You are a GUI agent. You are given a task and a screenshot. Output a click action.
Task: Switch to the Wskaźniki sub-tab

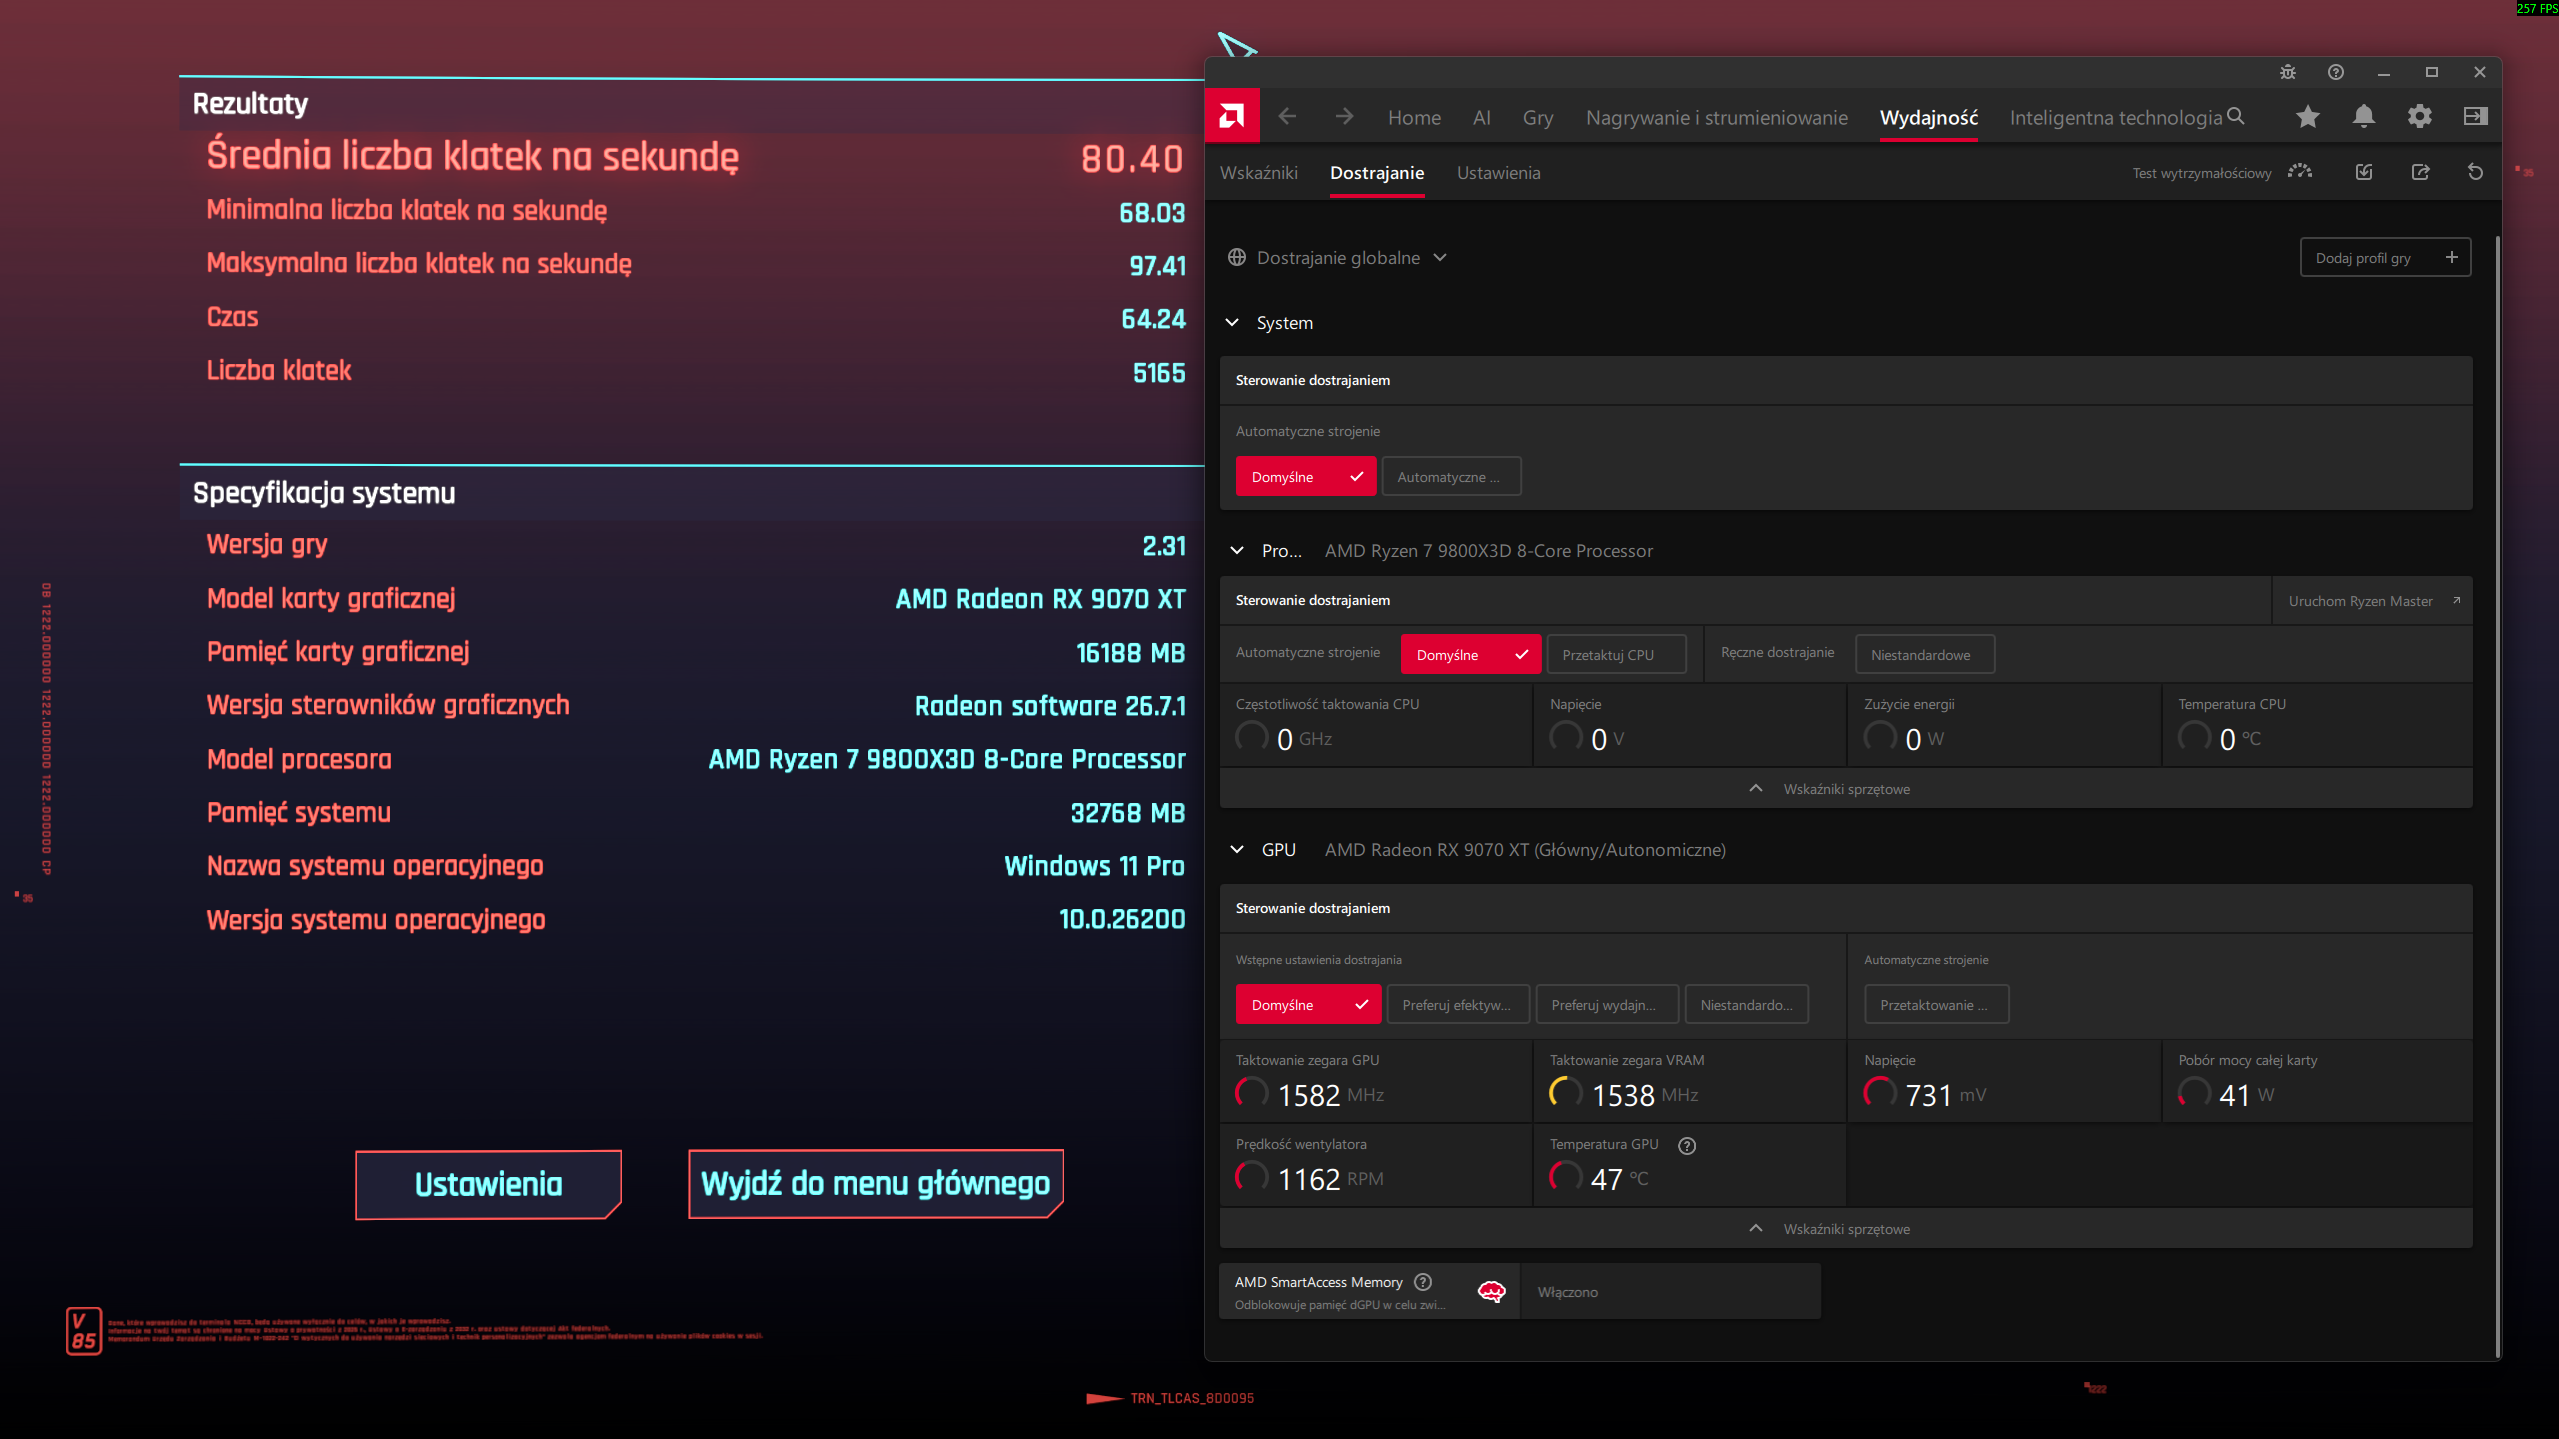pyautogui.click(x=1259, y=173)
